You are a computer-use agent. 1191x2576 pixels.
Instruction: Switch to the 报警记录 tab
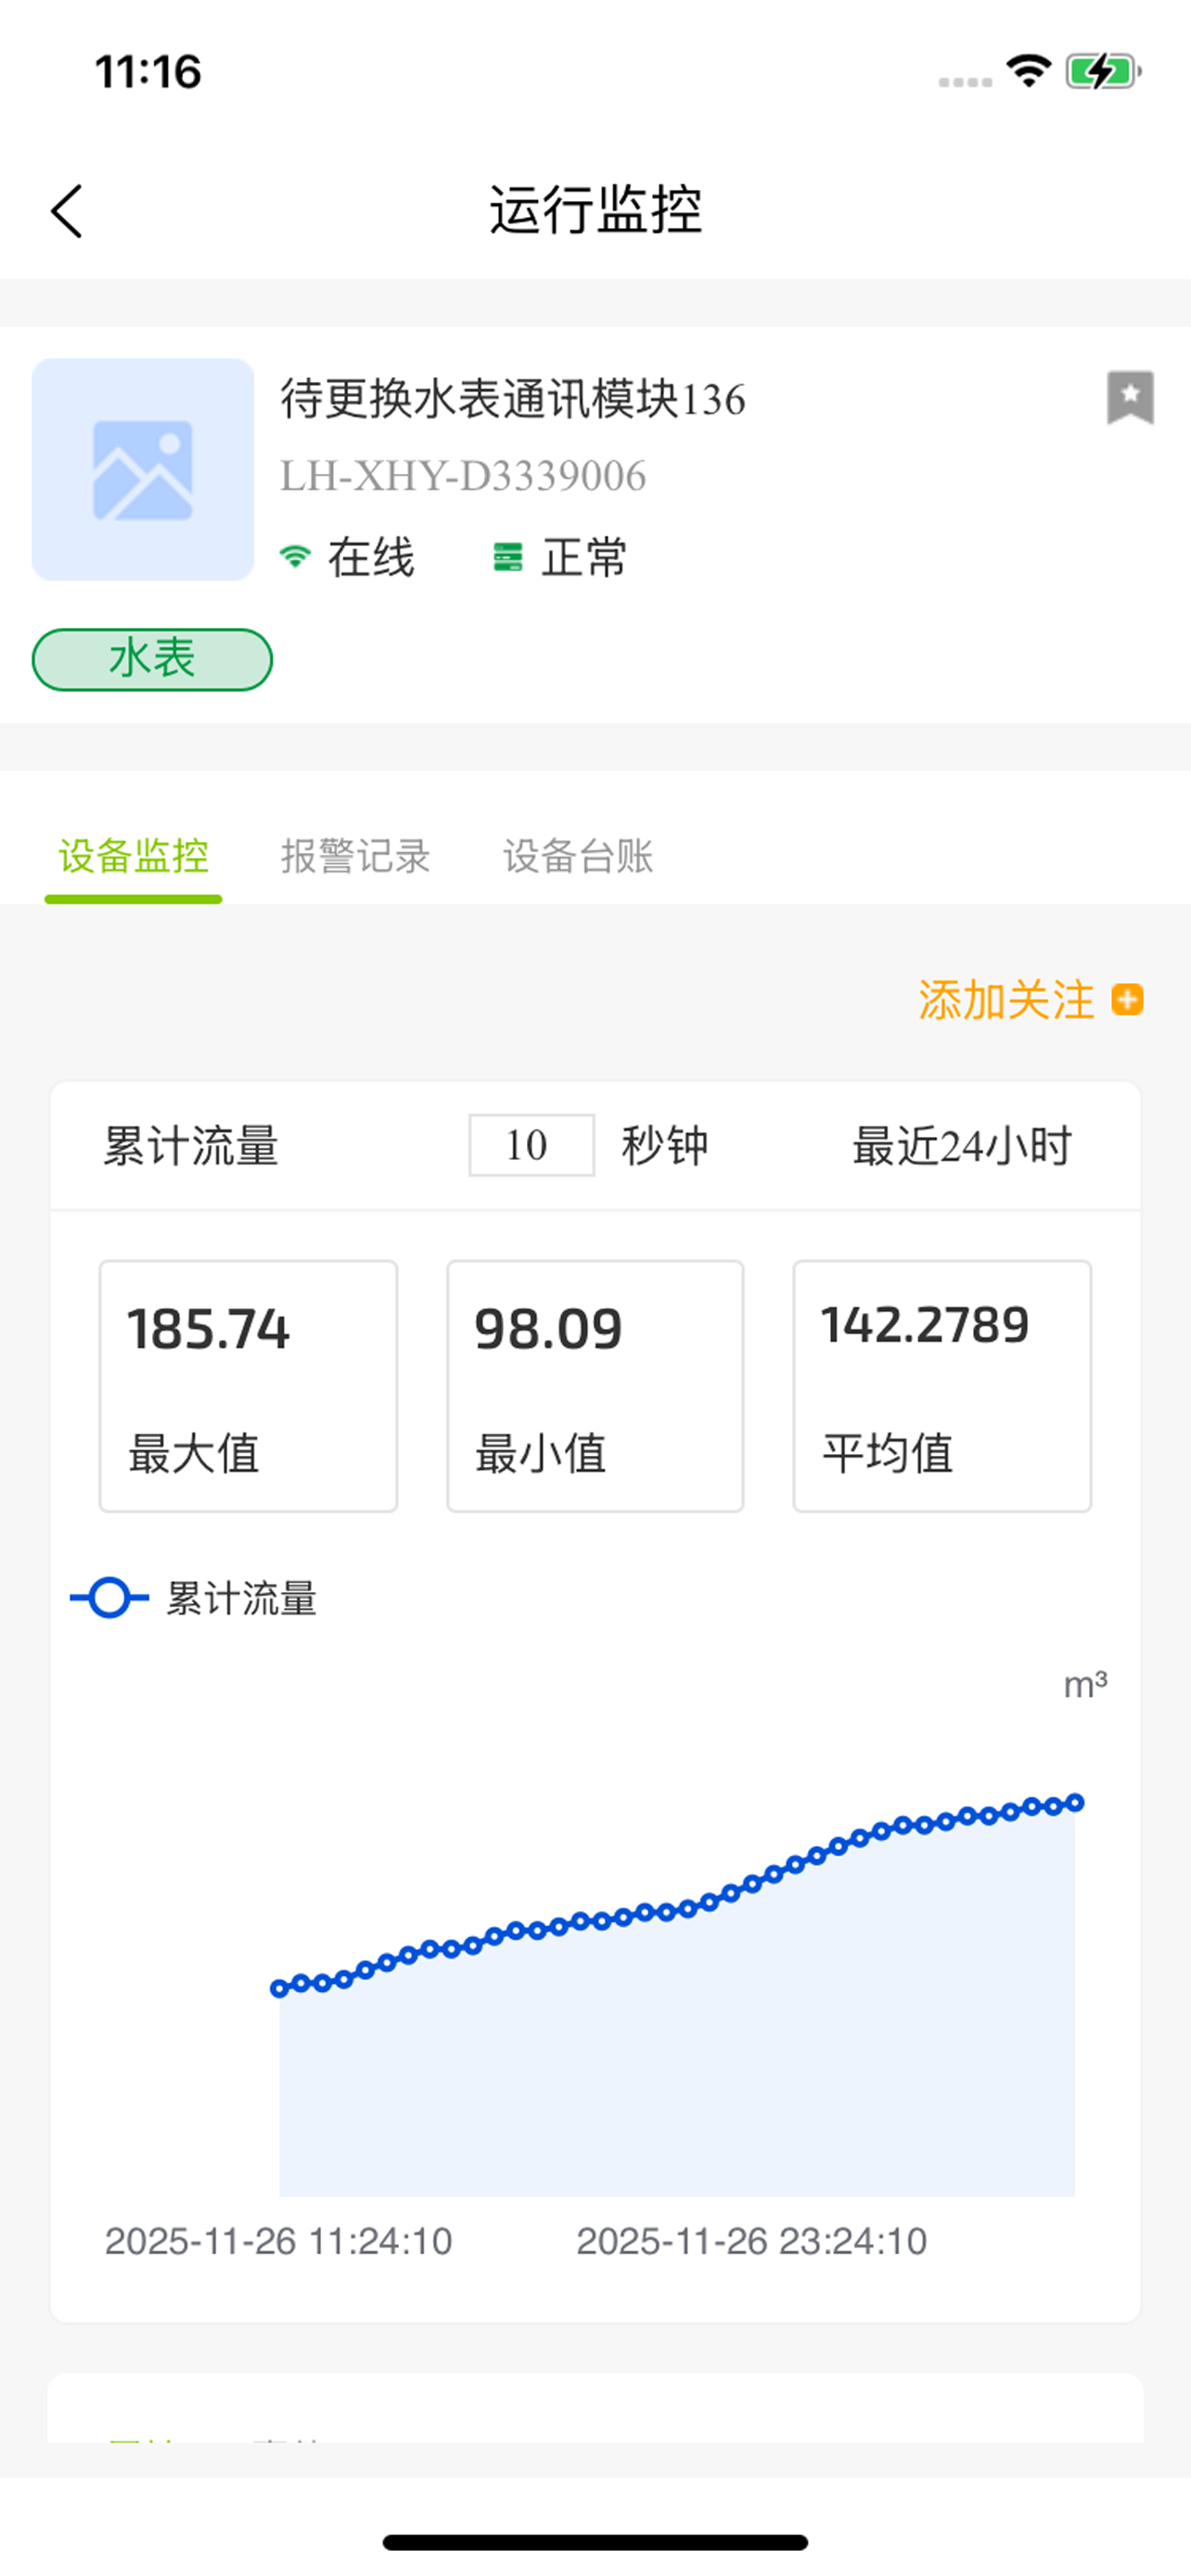click(355, 856)
